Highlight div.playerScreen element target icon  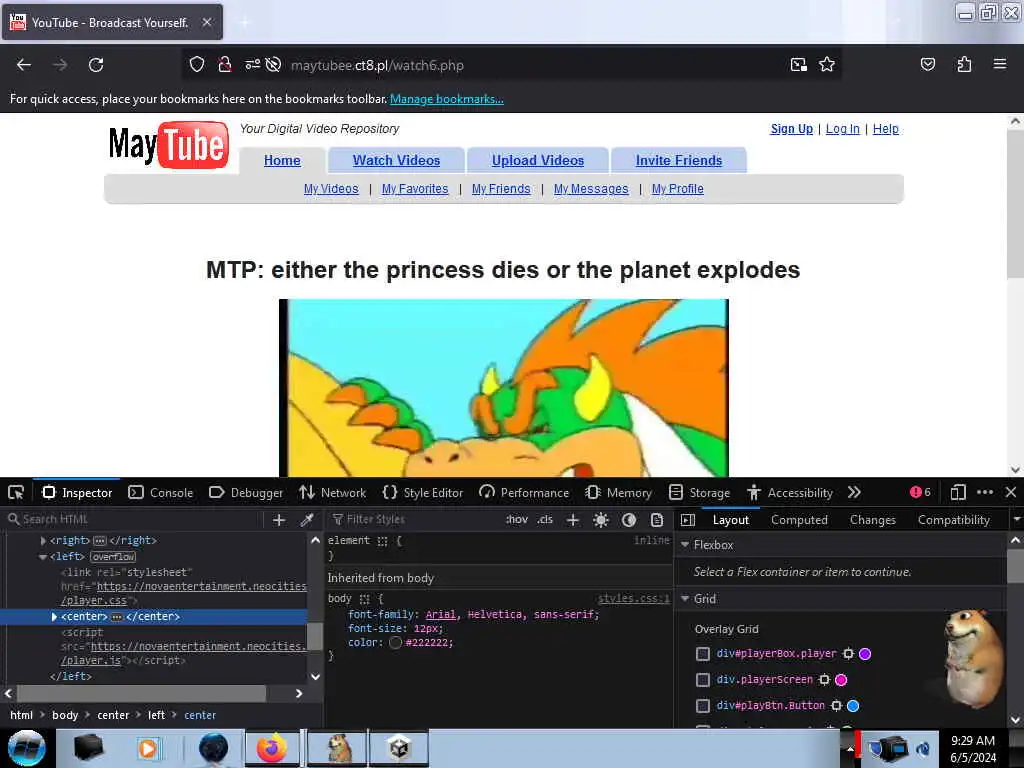click(x=824, y=680)
